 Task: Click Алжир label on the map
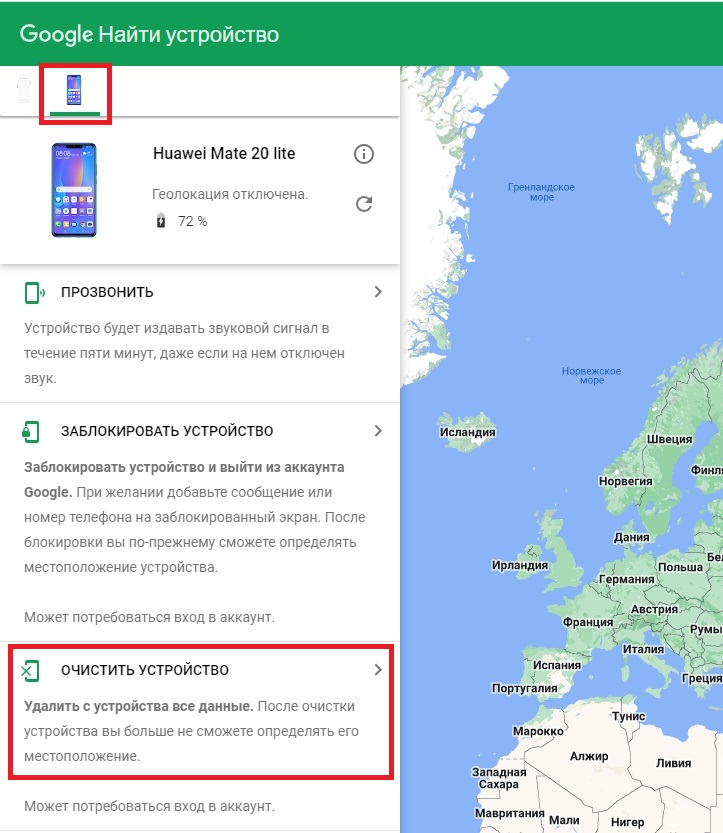(589, 756)
